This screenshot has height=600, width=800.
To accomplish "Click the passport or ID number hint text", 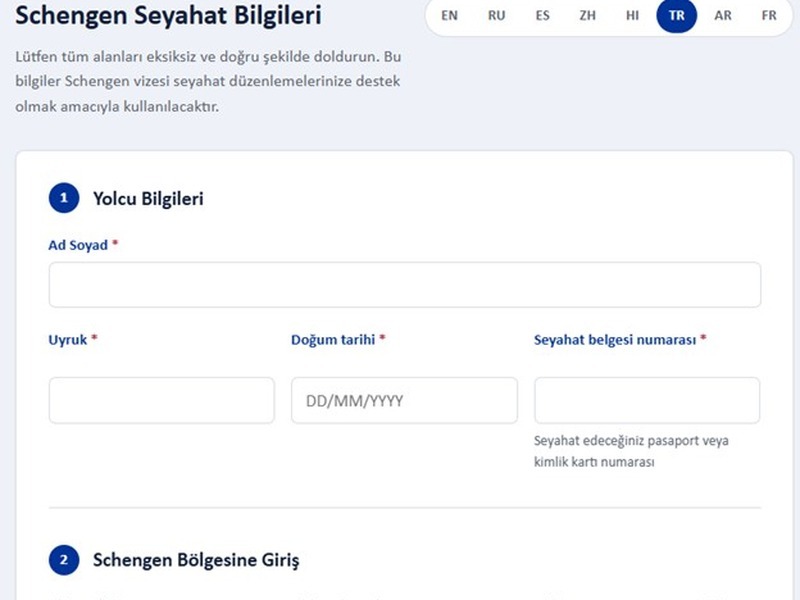I will (631, 451).
